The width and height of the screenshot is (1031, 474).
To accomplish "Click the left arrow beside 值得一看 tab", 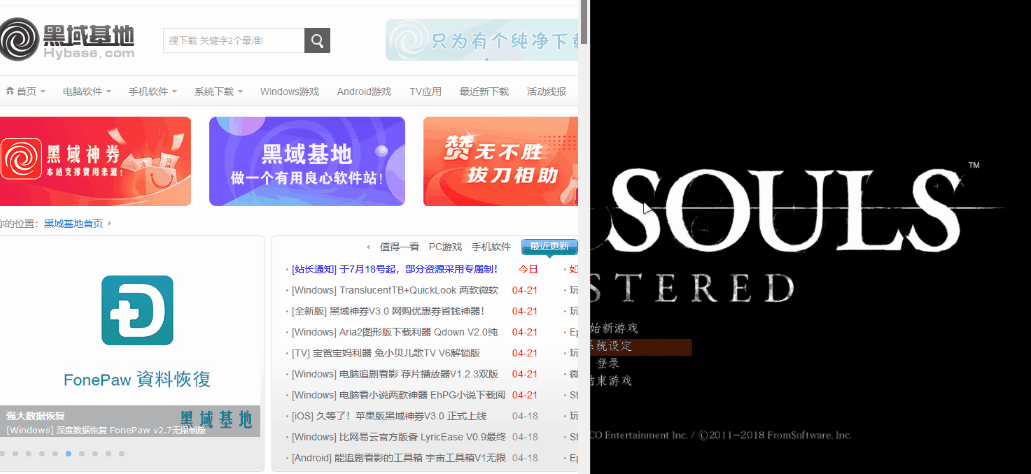I will (368, 247).
